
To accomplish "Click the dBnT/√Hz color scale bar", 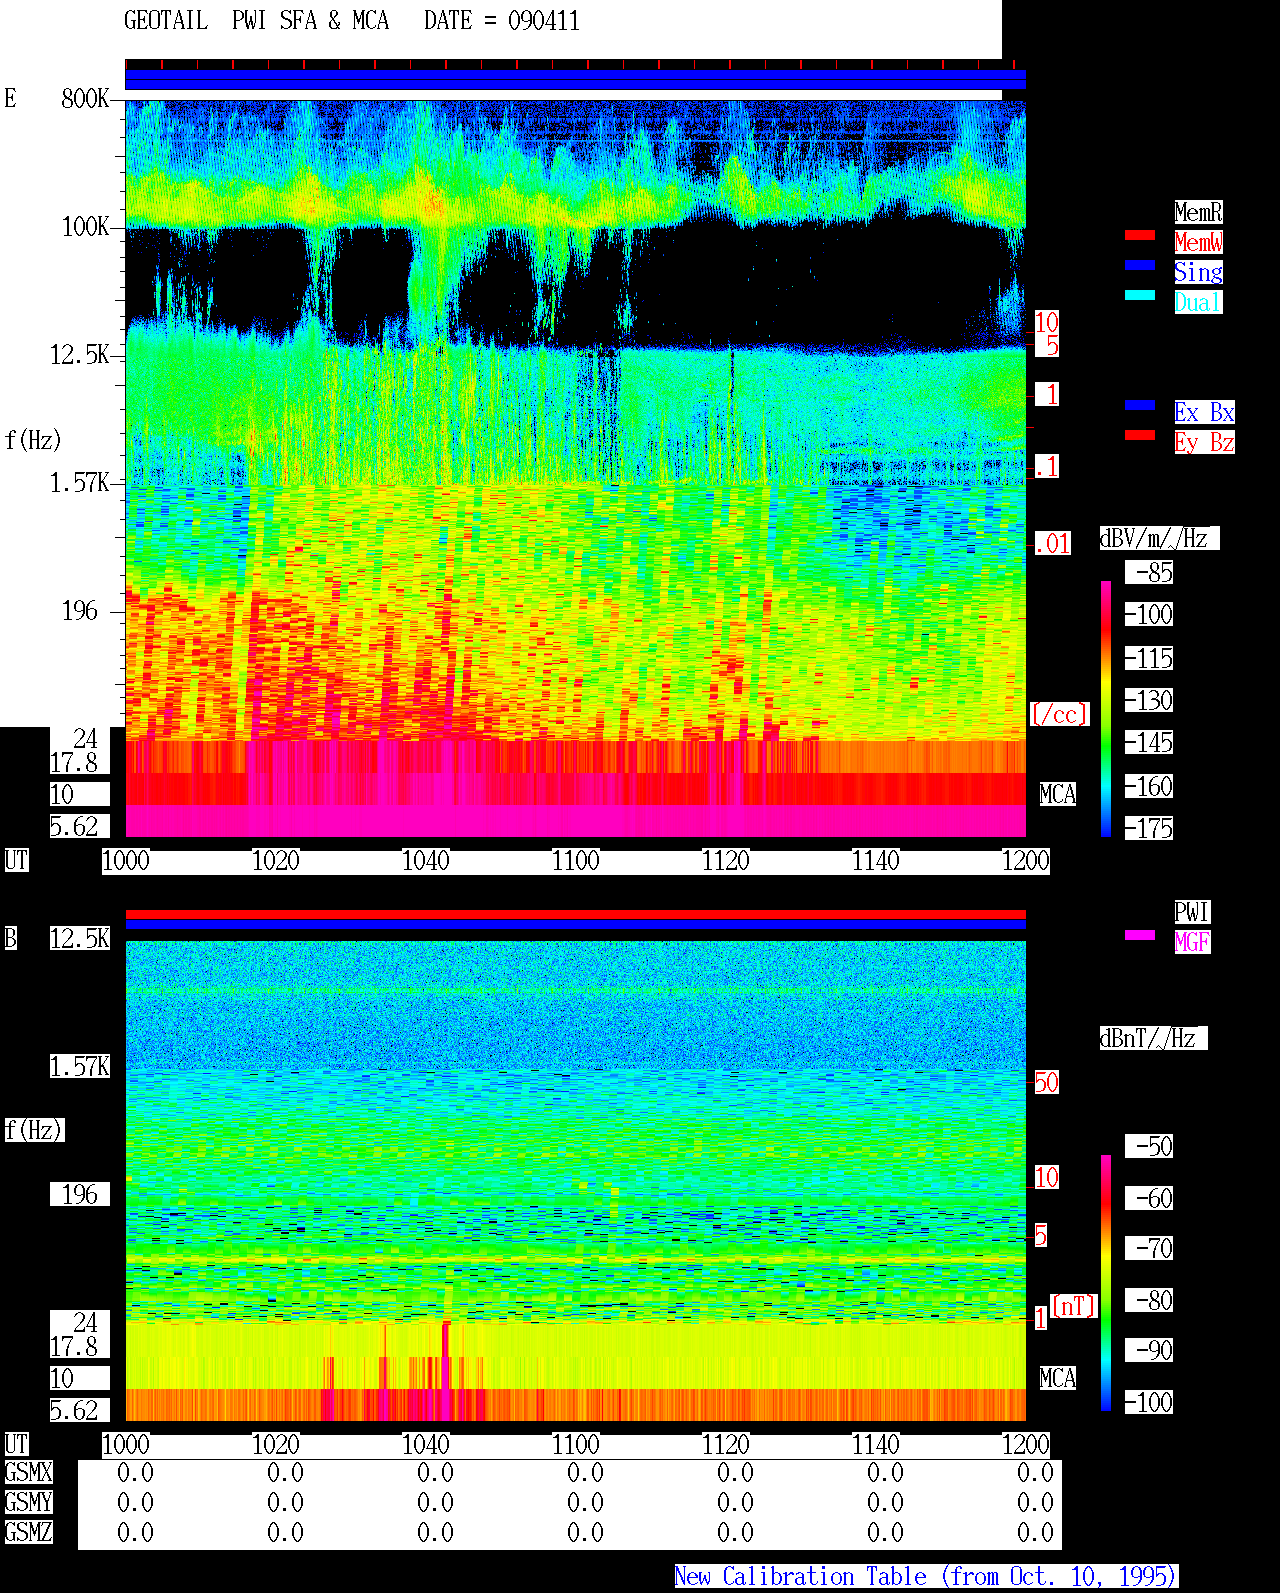I will click(x=1106, y=1283).
